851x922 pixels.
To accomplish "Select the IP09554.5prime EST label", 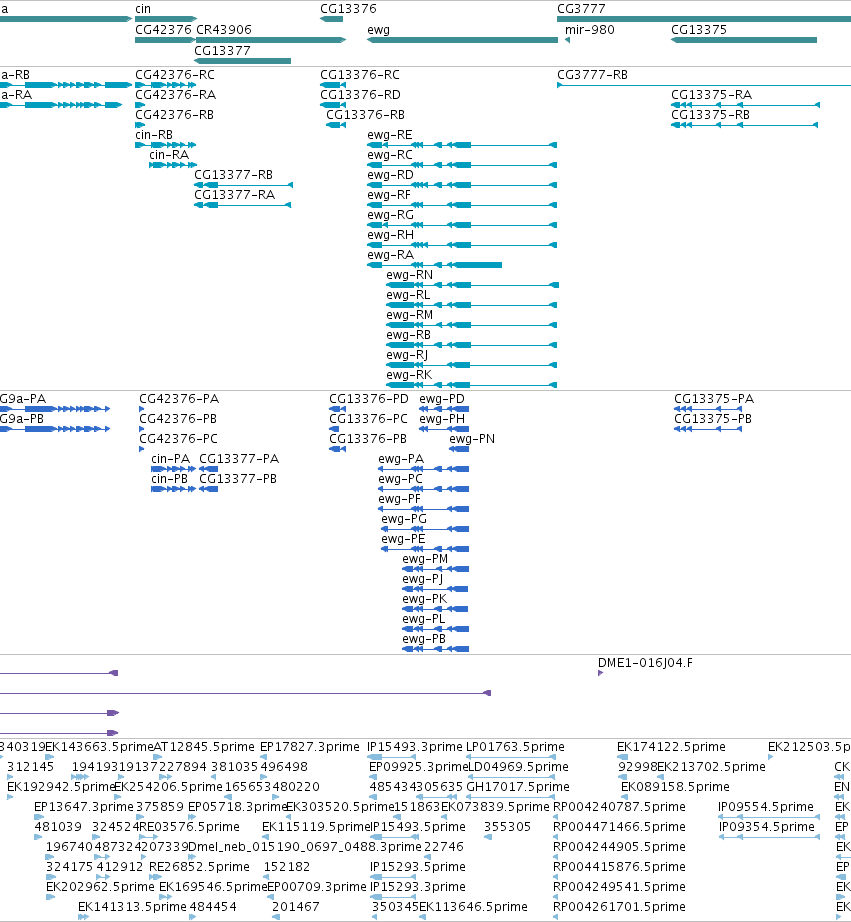I will [x=766, y=807].
